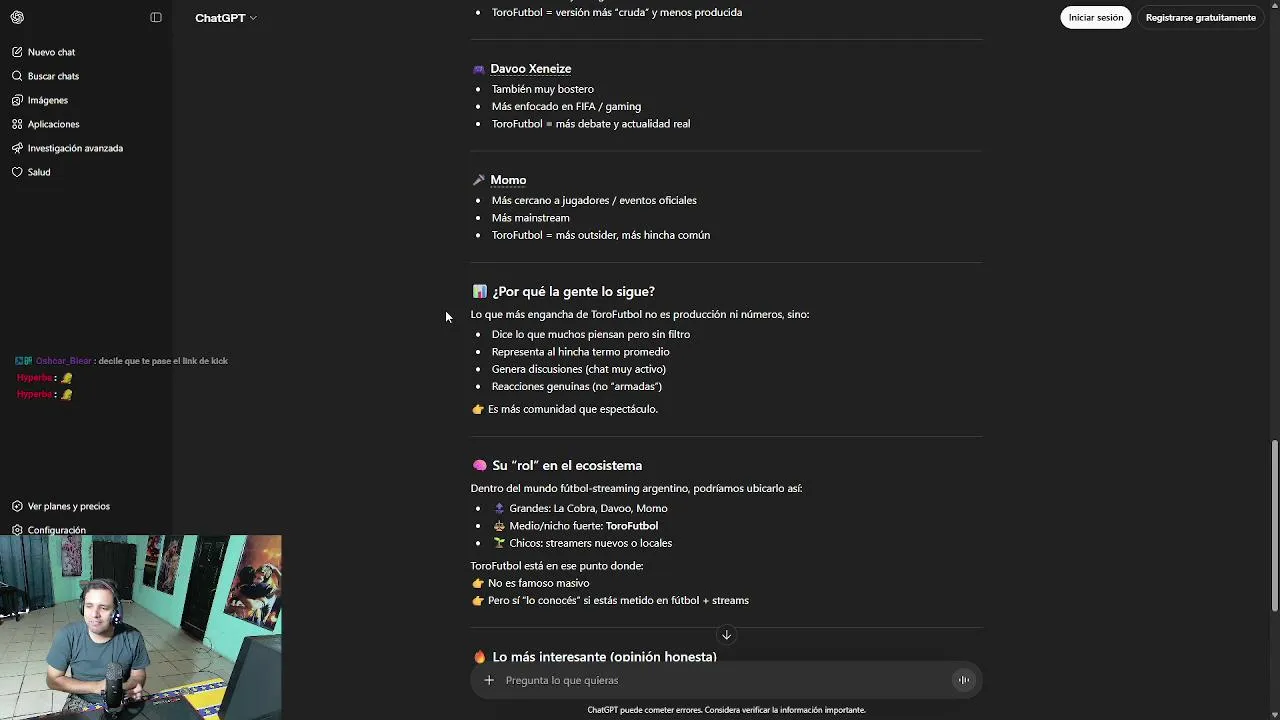Screen dimensions: 1280x720
Task: Open the ChatGPT model dropdown
Action: pyautogui.click(x=225, y=18)
